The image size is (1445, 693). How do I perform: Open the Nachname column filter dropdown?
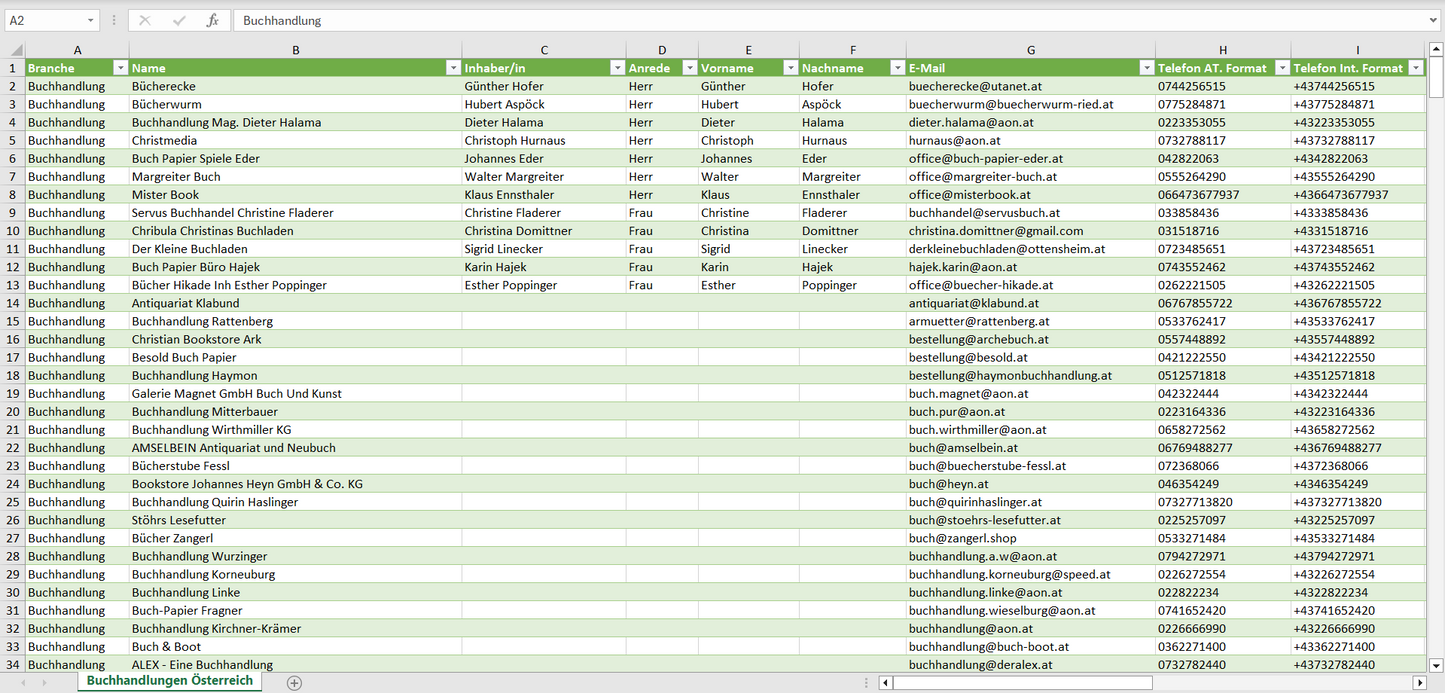(x=897, y=68)
